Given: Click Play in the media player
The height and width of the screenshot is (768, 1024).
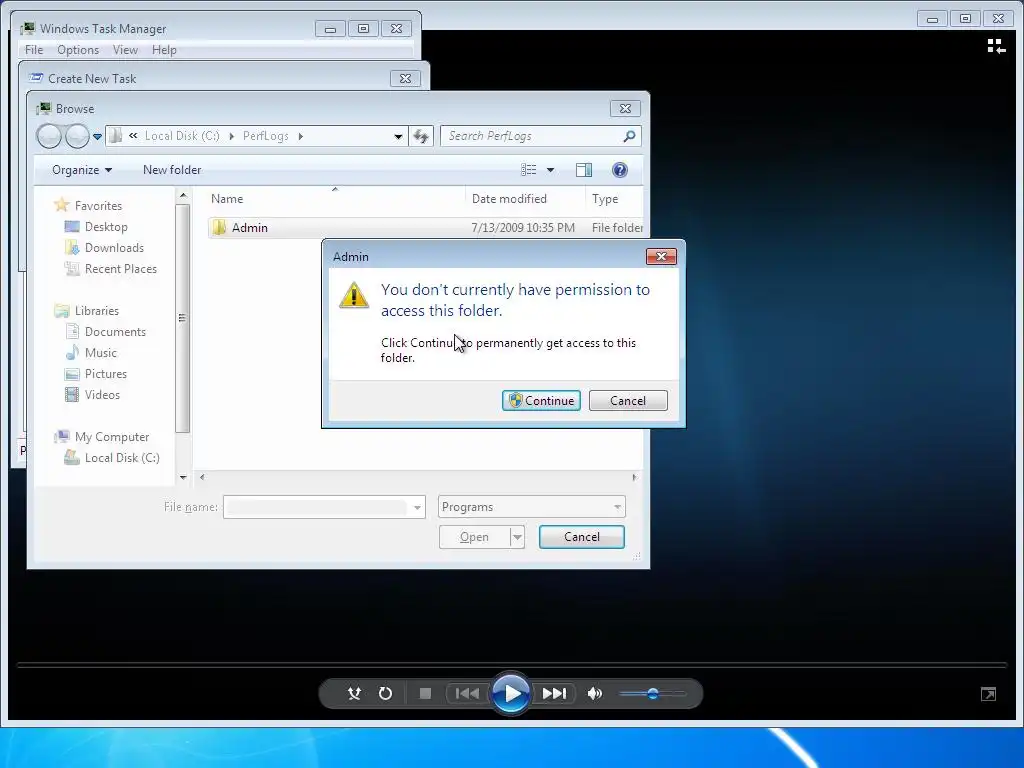Looking at the screenshot, I should pos(511,693).
